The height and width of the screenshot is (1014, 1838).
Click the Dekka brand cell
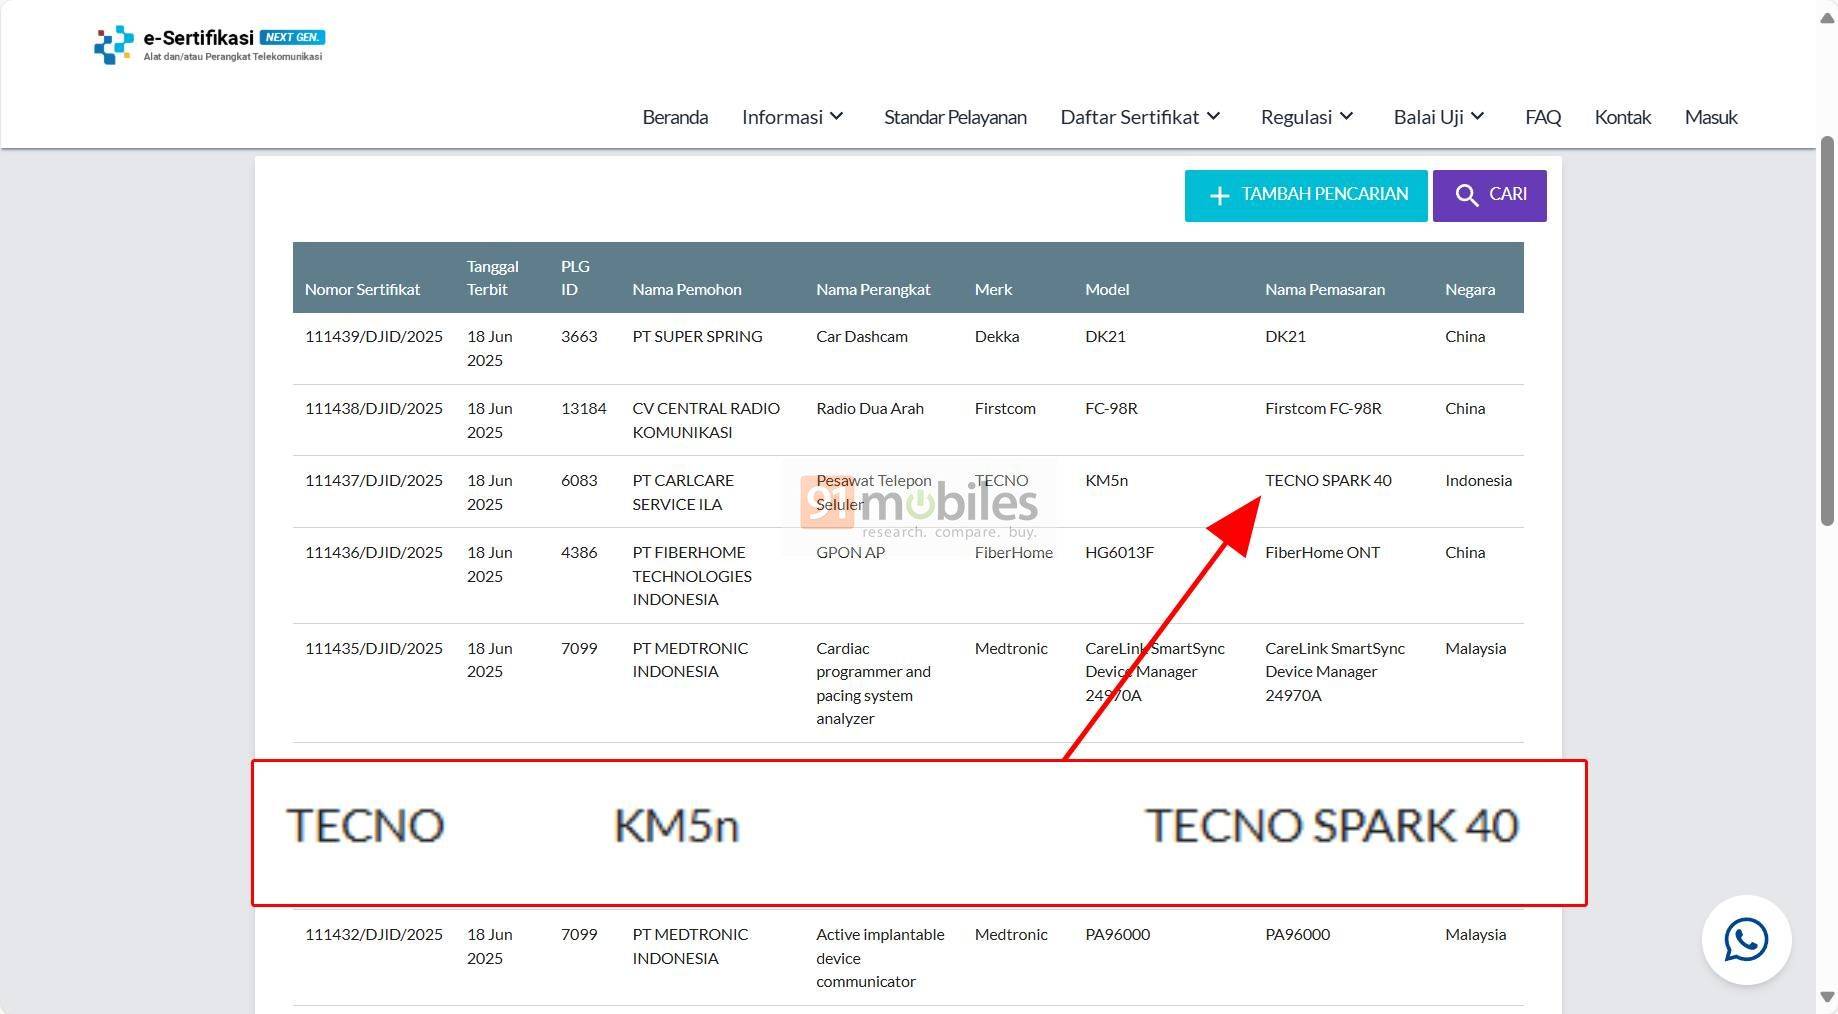tap(997, 337)
